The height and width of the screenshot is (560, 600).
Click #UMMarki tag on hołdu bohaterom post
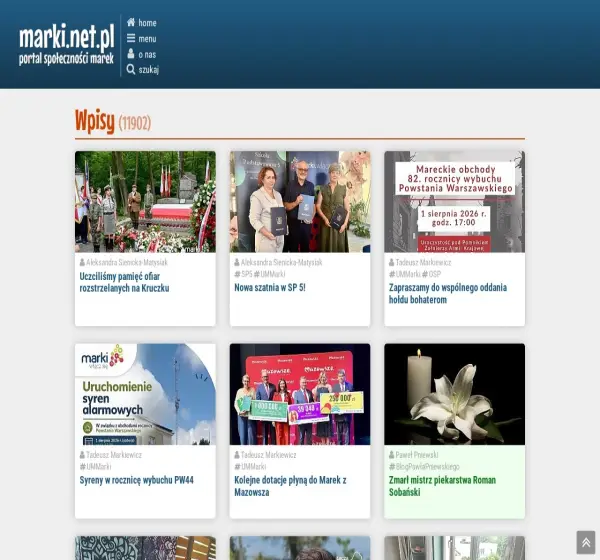[404, 274]
